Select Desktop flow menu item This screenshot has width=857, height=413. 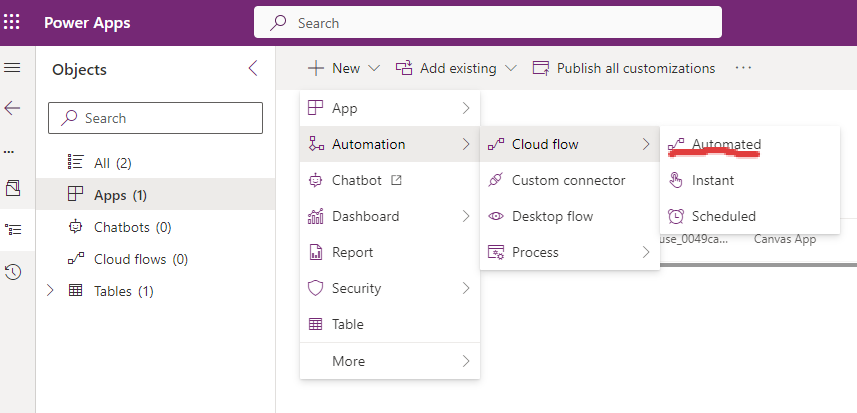[x=570, y=216]
